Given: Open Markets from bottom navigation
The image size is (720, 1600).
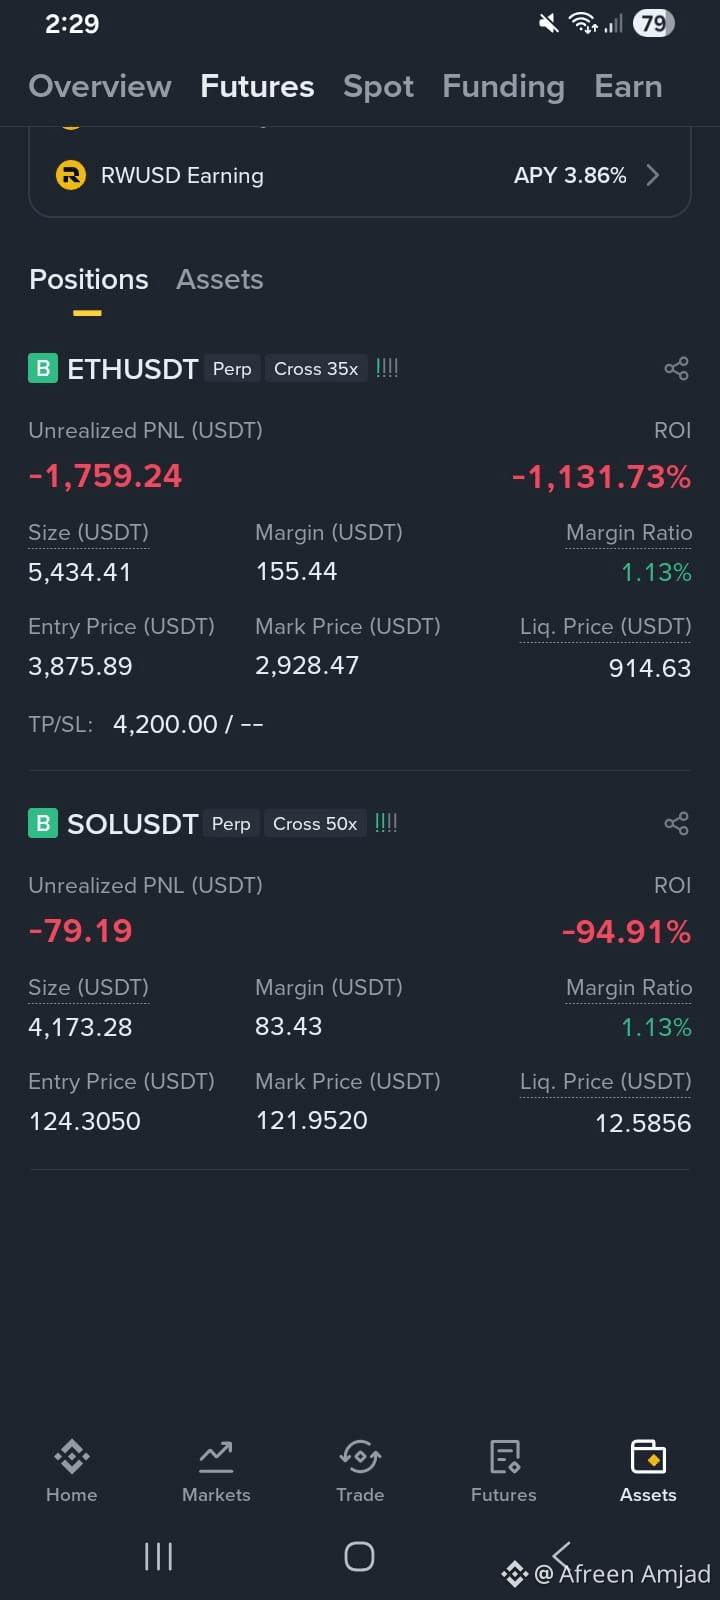Looking at the screenshot, I should click(x=216, y=1471).
